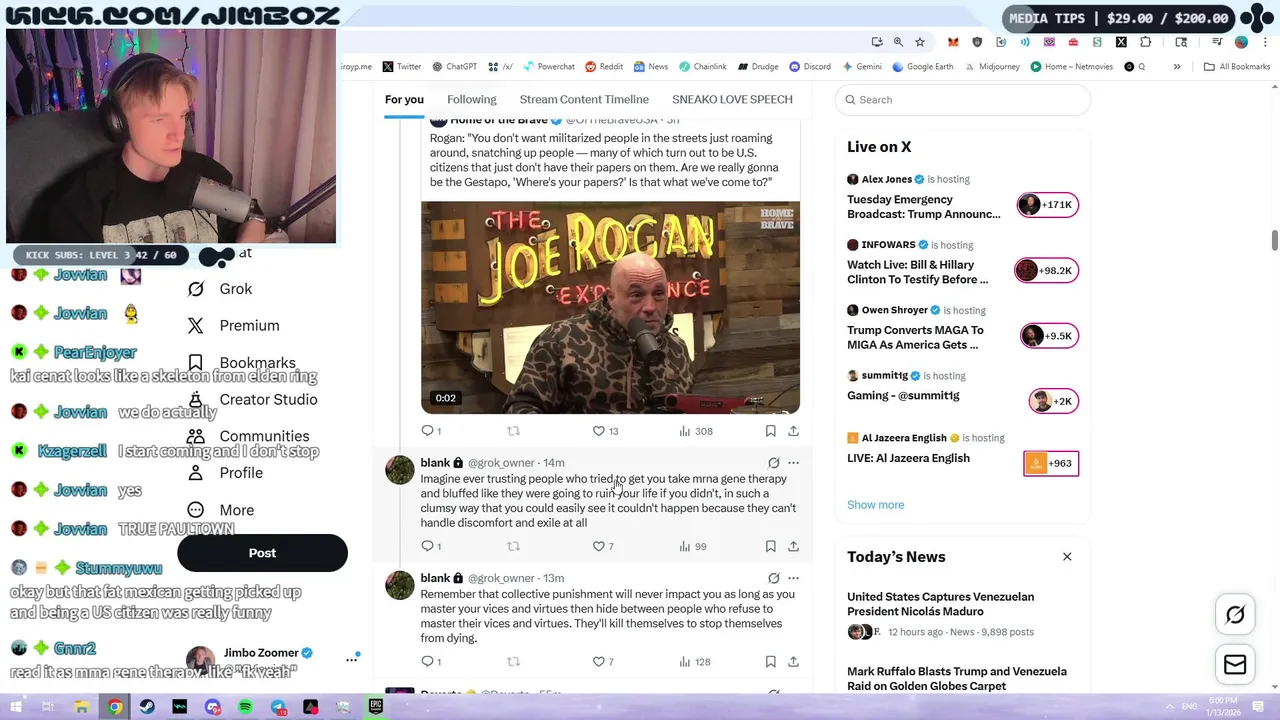Image resolution: width=1280 pixels, height=720 pixels.
Task: Repost the collective punishment post
Action: point(513,661)
